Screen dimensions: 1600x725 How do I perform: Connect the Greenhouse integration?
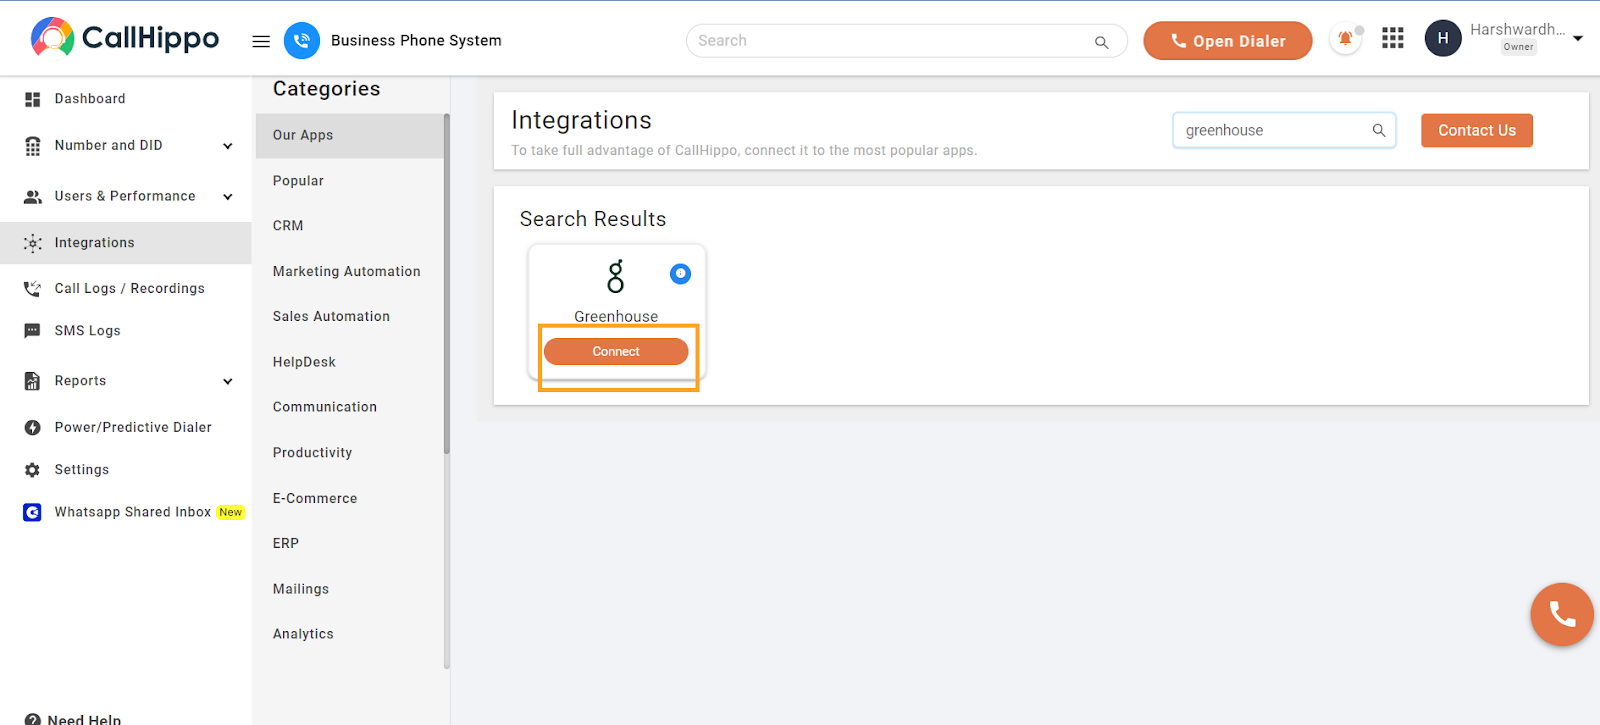pyautogui.click(x=616, y=351)
